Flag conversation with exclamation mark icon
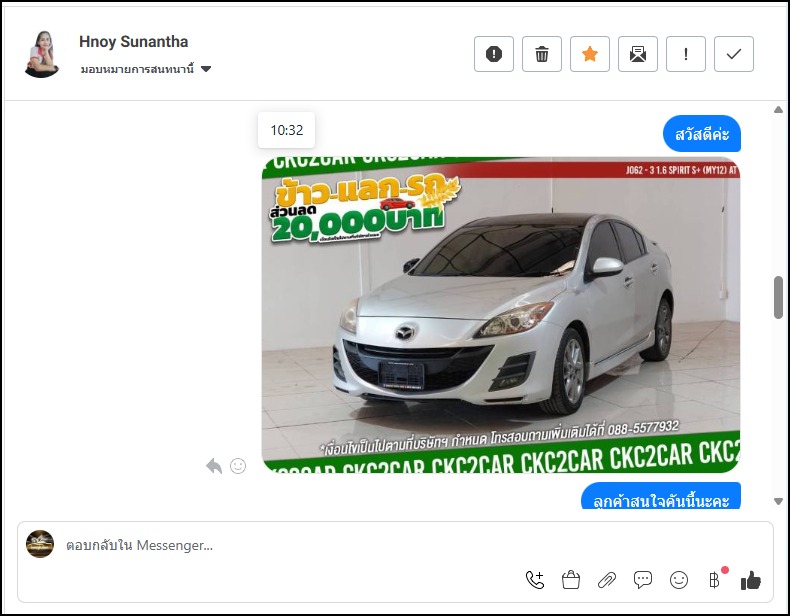This screenshot has height=616, width=790. coord(686,54)
